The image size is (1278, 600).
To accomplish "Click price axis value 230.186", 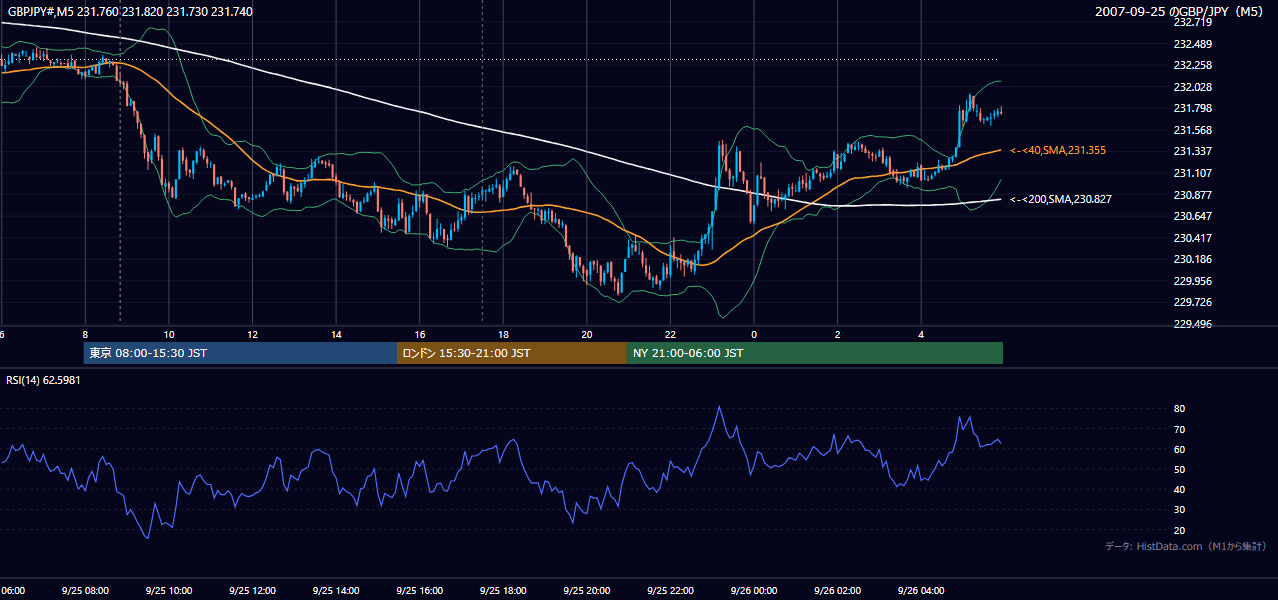I will (x=1192, y=259).
